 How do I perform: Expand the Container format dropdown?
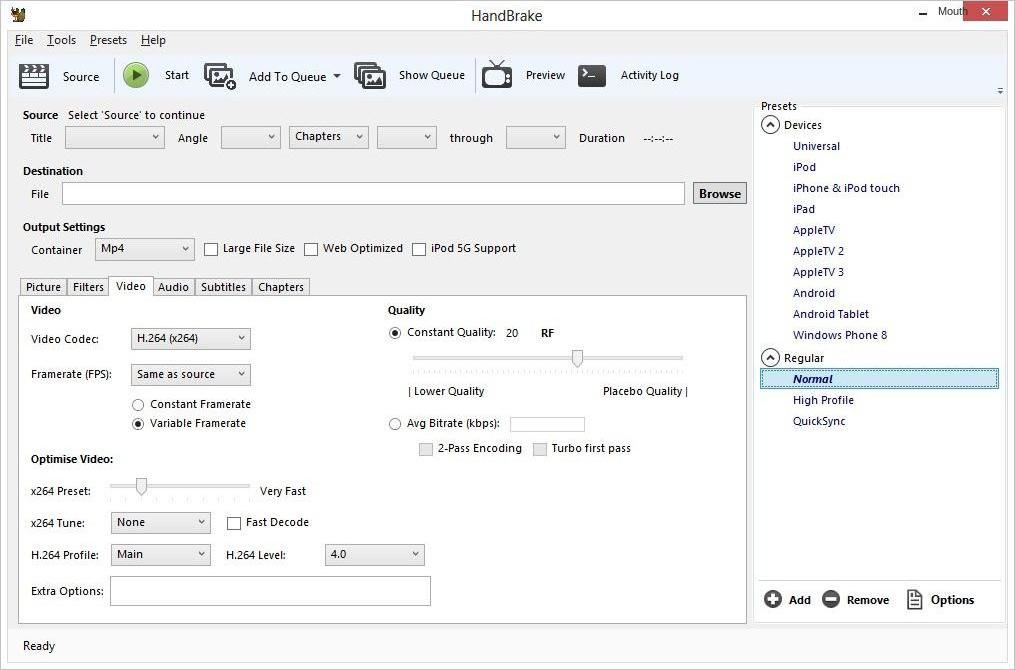coord(145,249)
